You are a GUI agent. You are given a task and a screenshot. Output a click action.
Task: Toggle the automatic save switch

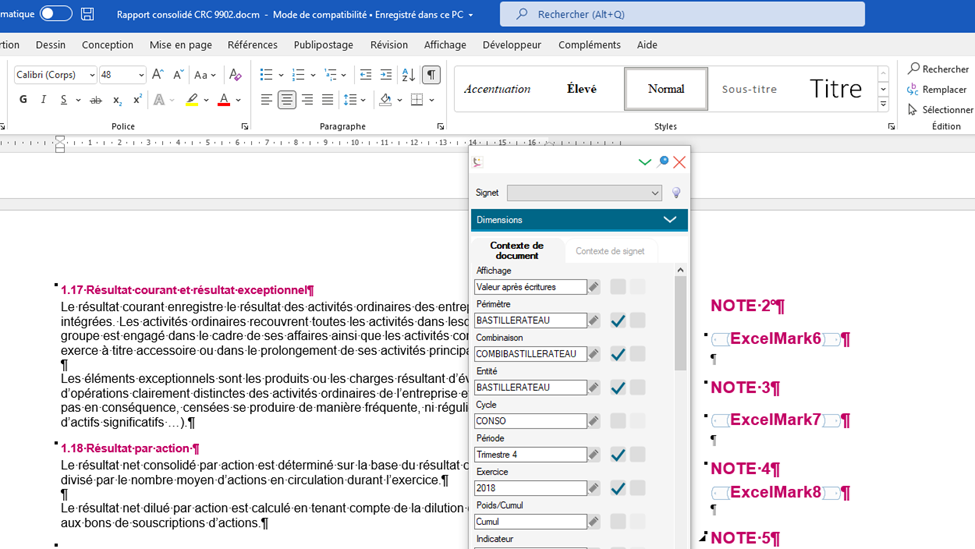(56, 14)
